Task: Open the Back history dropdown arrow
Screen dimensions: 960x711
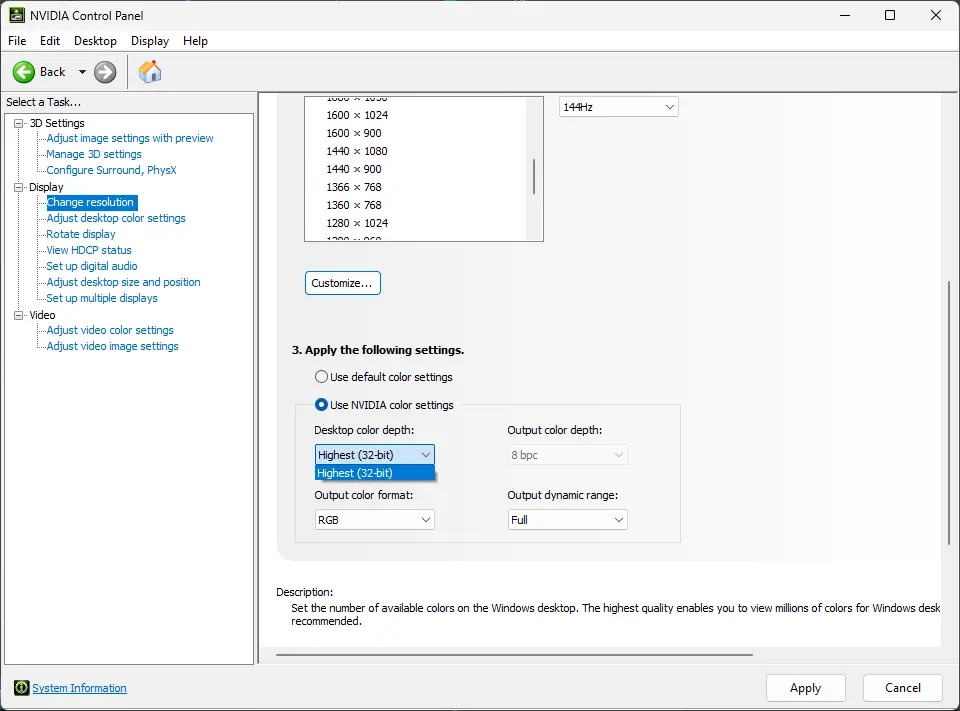Action: tap(82, 72)
